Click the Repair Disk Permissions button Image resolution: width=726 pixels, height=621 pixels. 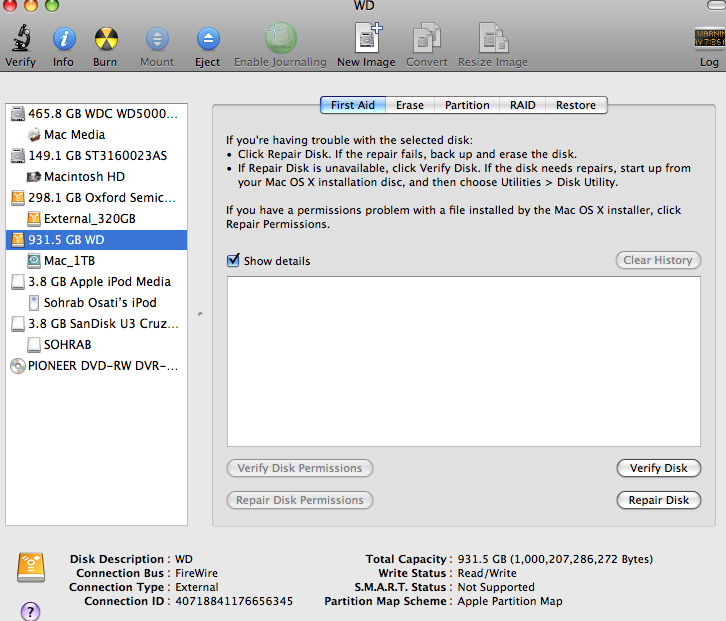[x=300, y=500]
